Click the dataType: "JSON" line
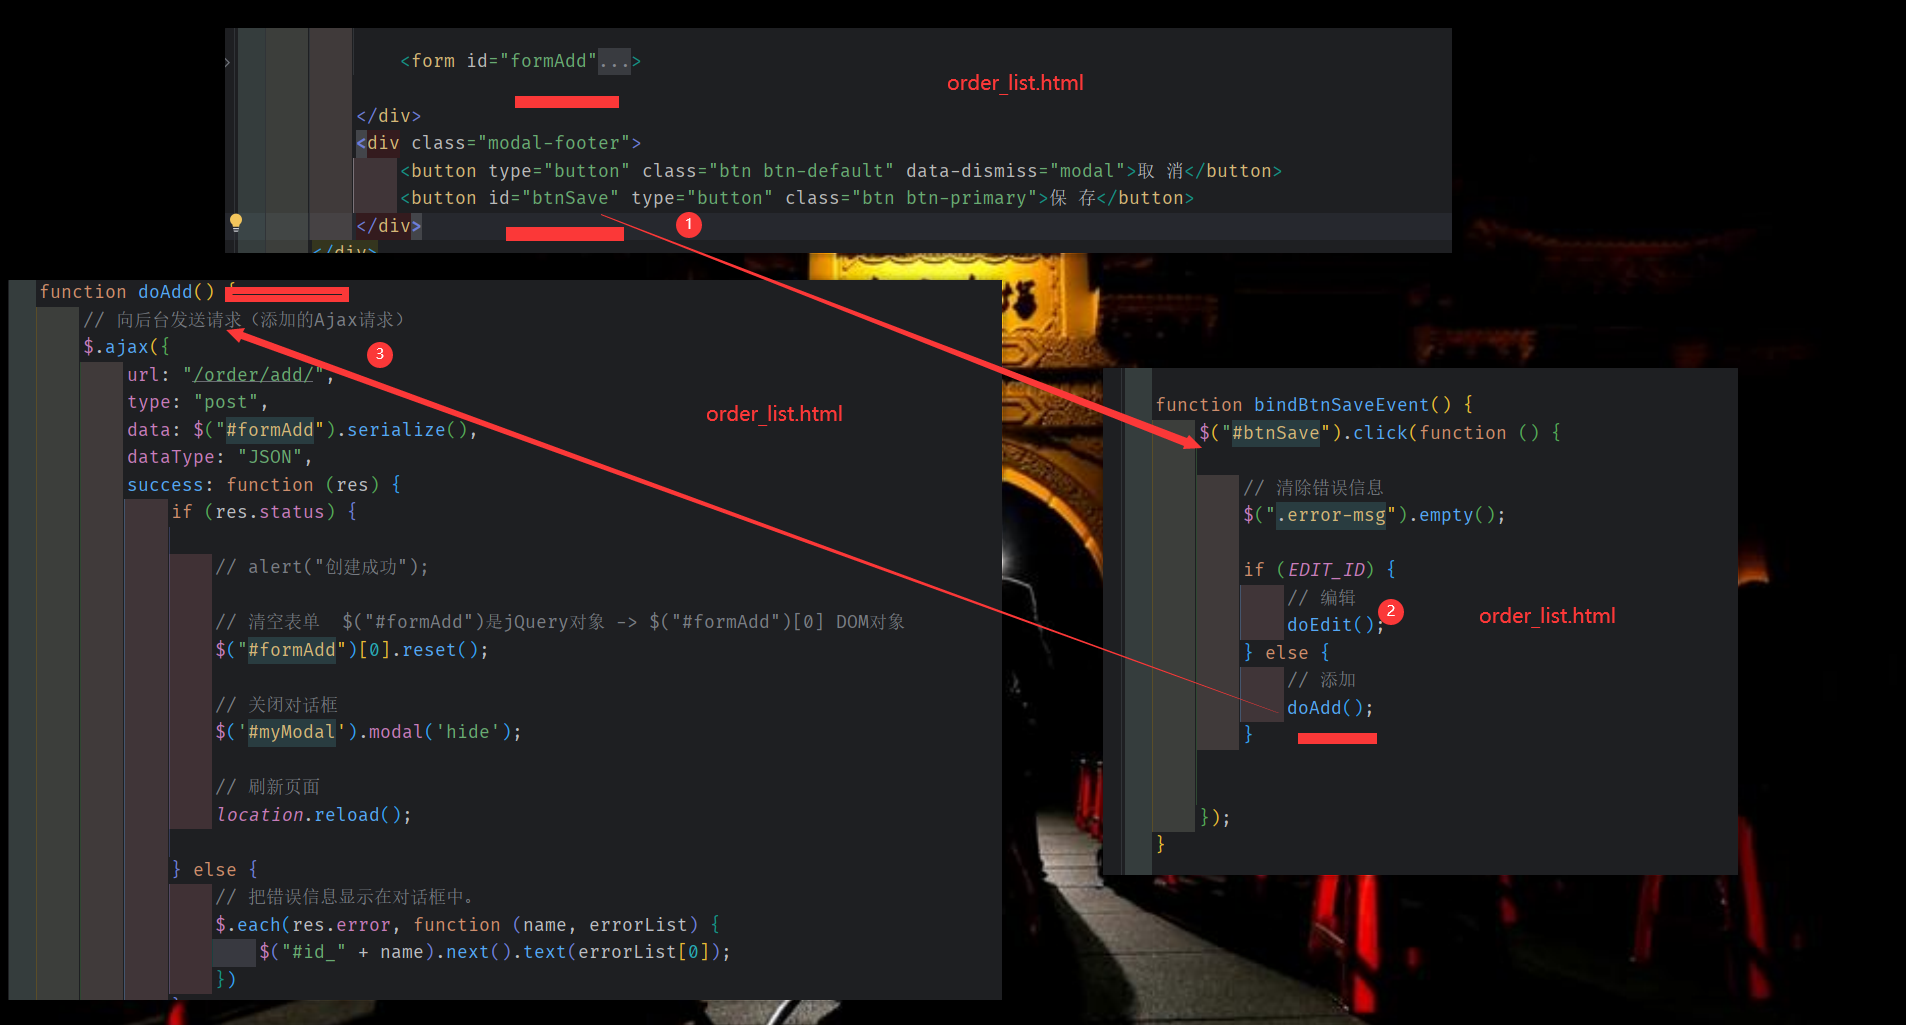This screenshot has height=1025, width=1906. click(220, 457)
